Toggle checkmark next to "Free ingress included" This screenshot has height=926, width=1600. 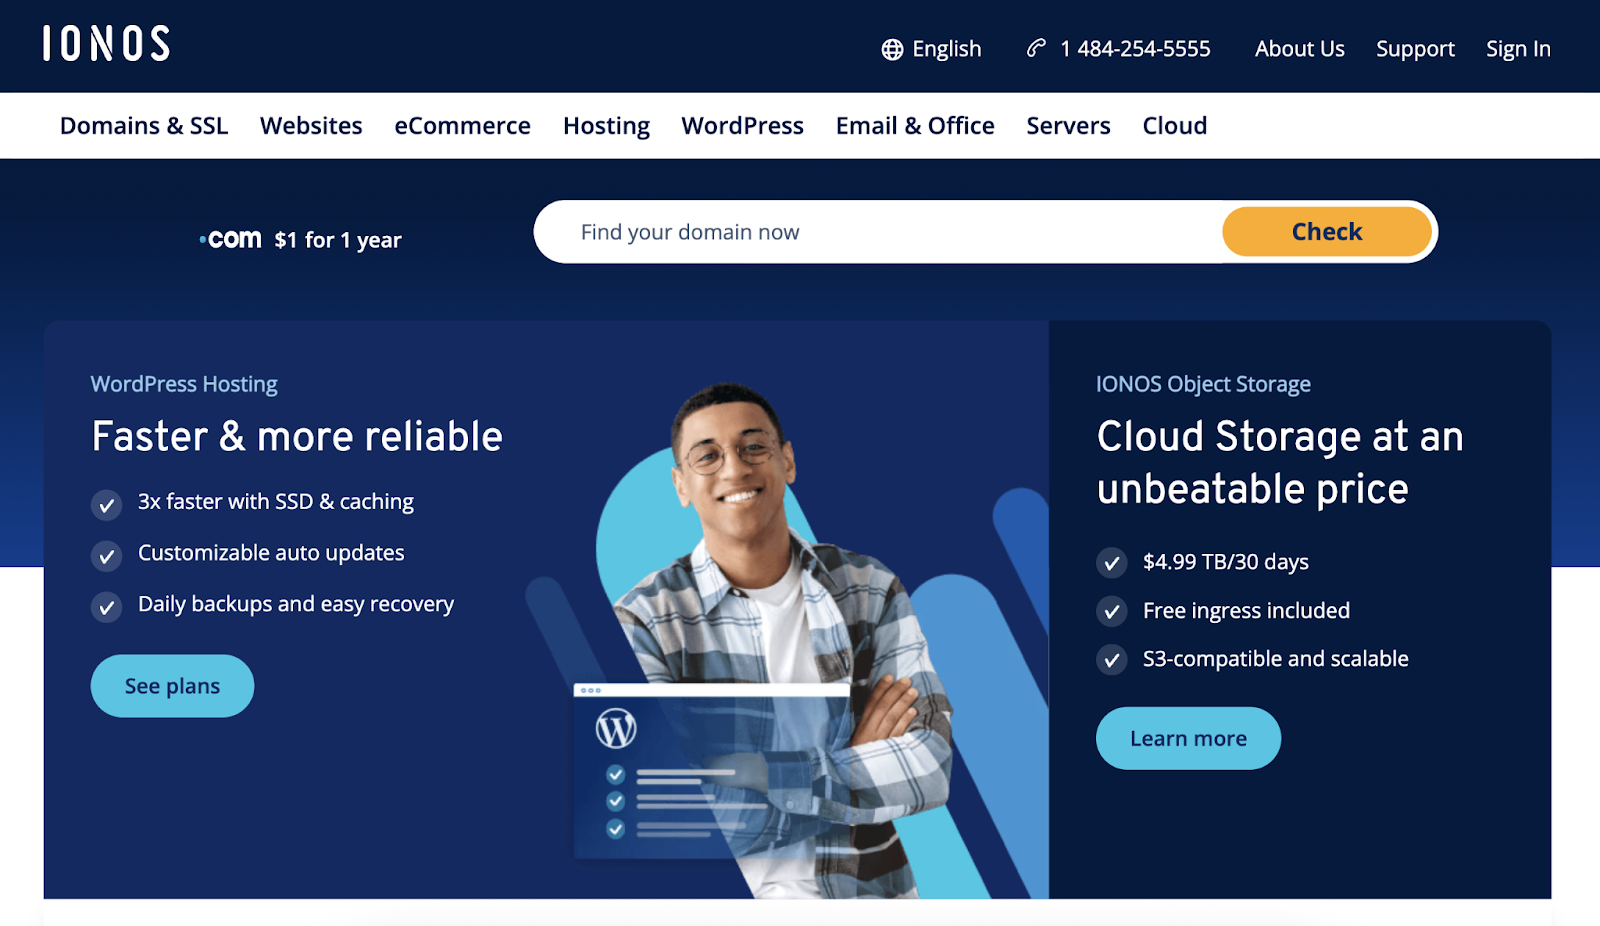point(1111,611)
